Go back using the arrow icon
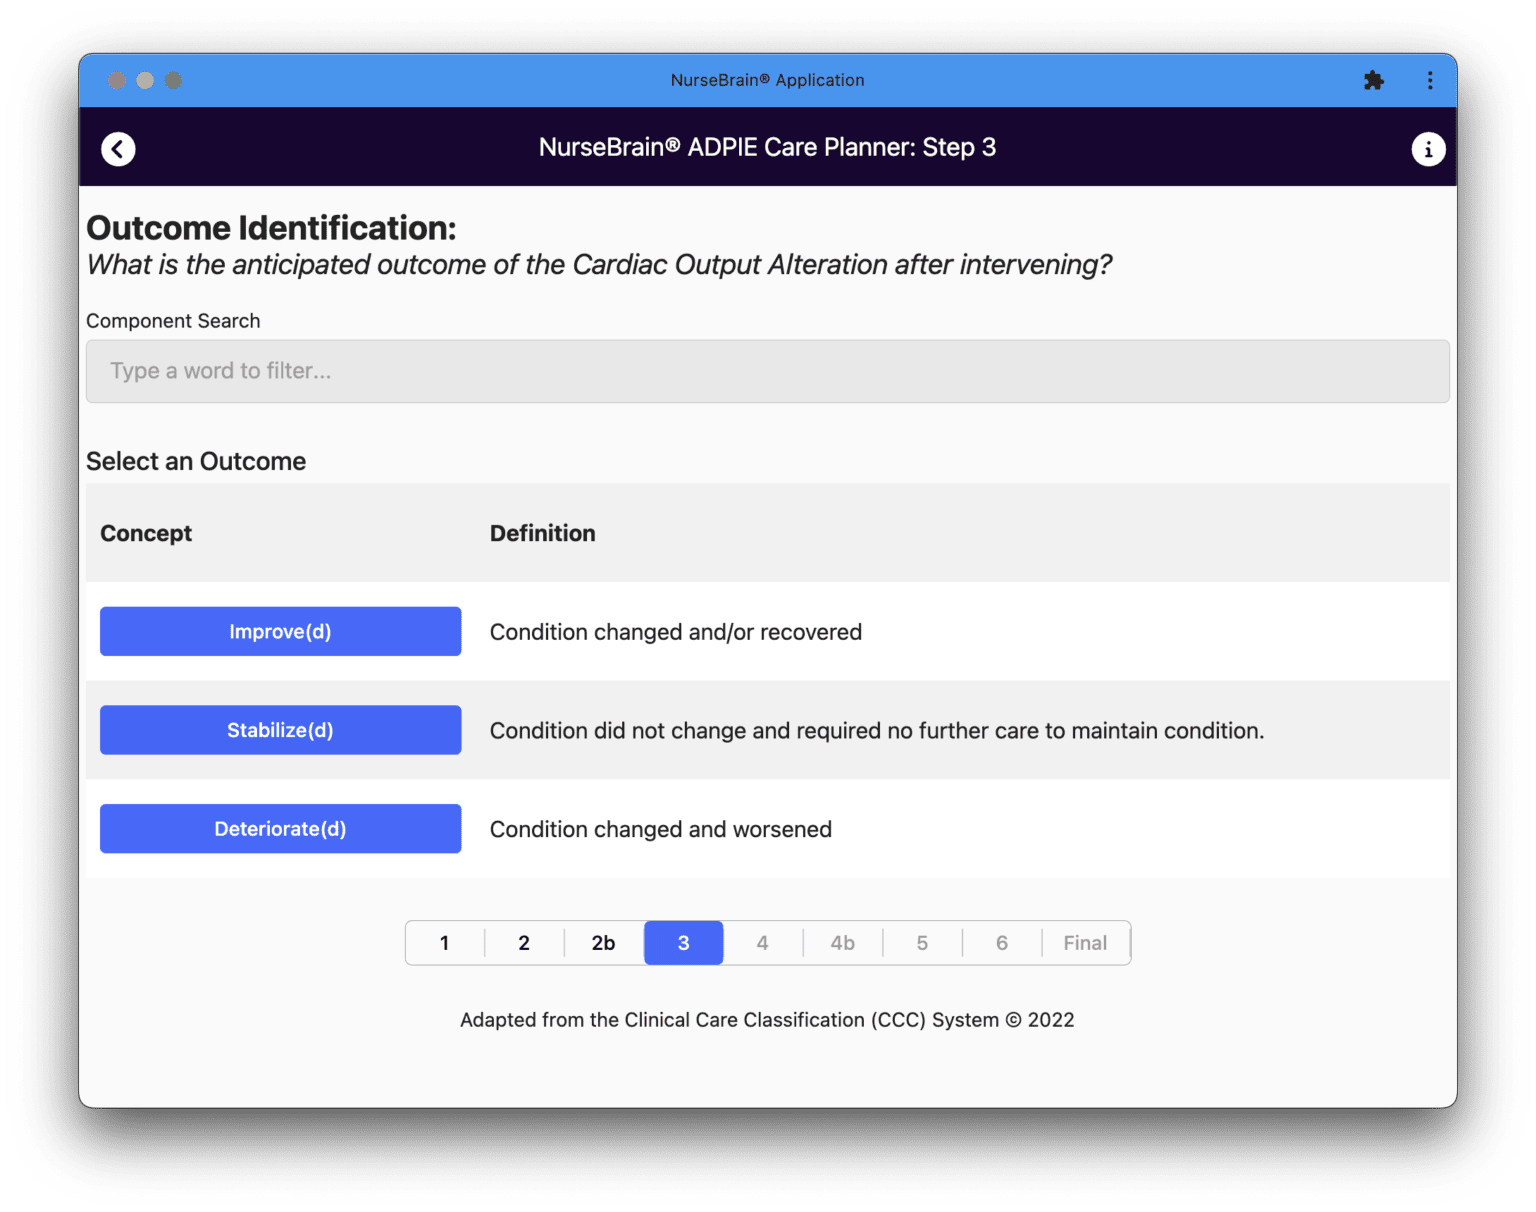Image resolution: width=1536 pixels, height=1212 pixels. coord(118,149)
